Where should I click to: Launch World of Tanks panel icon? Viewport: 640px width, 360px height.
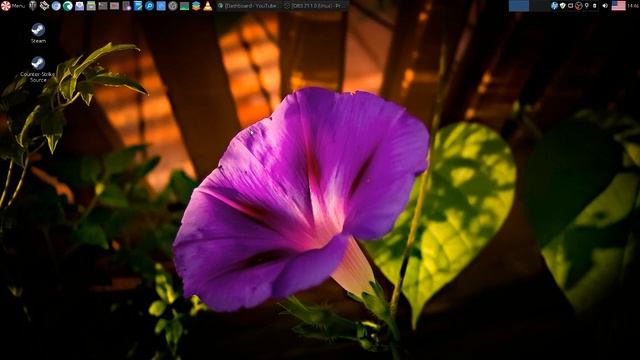(x=33, y=6)
